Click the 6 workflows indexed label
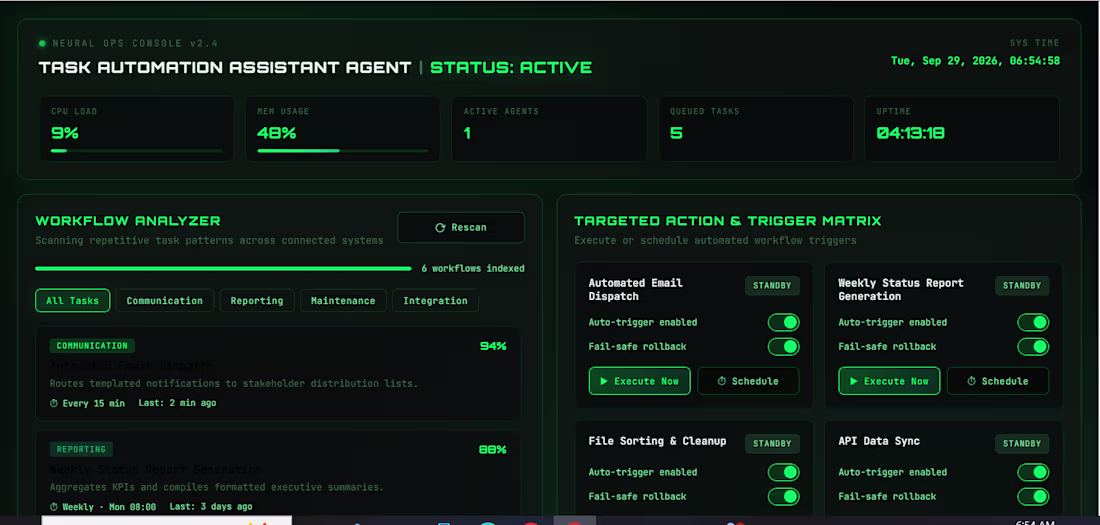1100x525 pixels. [473, 268]
